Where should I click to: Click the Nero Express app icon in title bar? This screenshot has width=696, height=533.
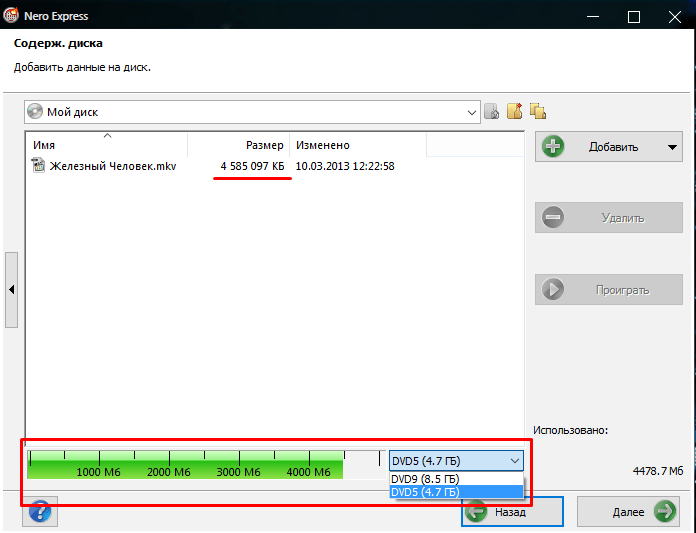point(11,16)
